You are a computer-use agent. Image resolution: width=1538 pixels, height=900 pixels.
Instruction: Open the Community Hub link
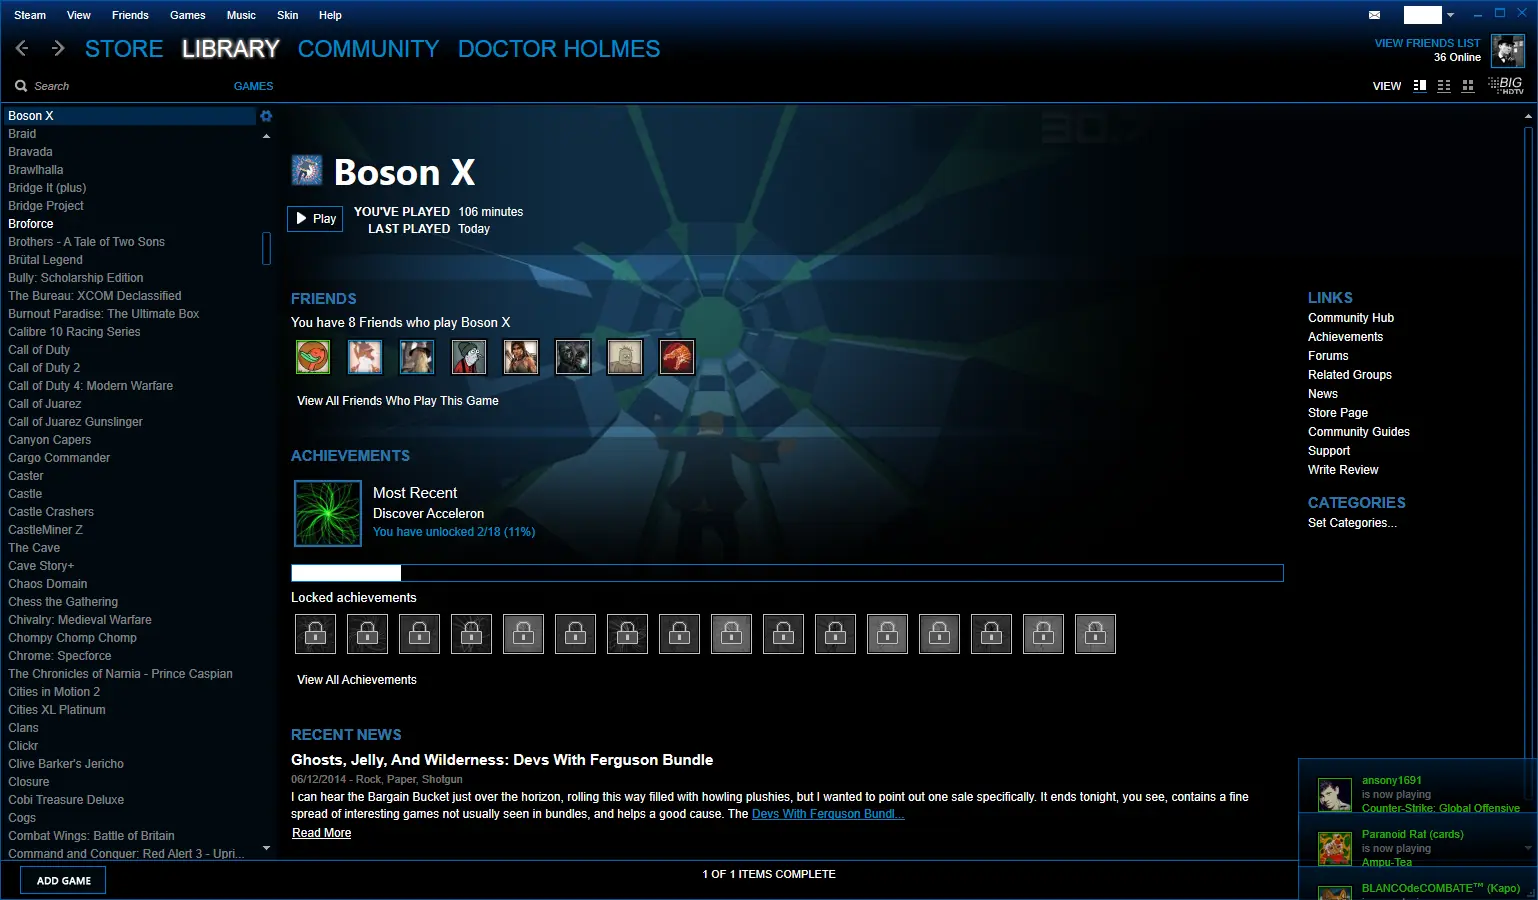point(1351,318)
